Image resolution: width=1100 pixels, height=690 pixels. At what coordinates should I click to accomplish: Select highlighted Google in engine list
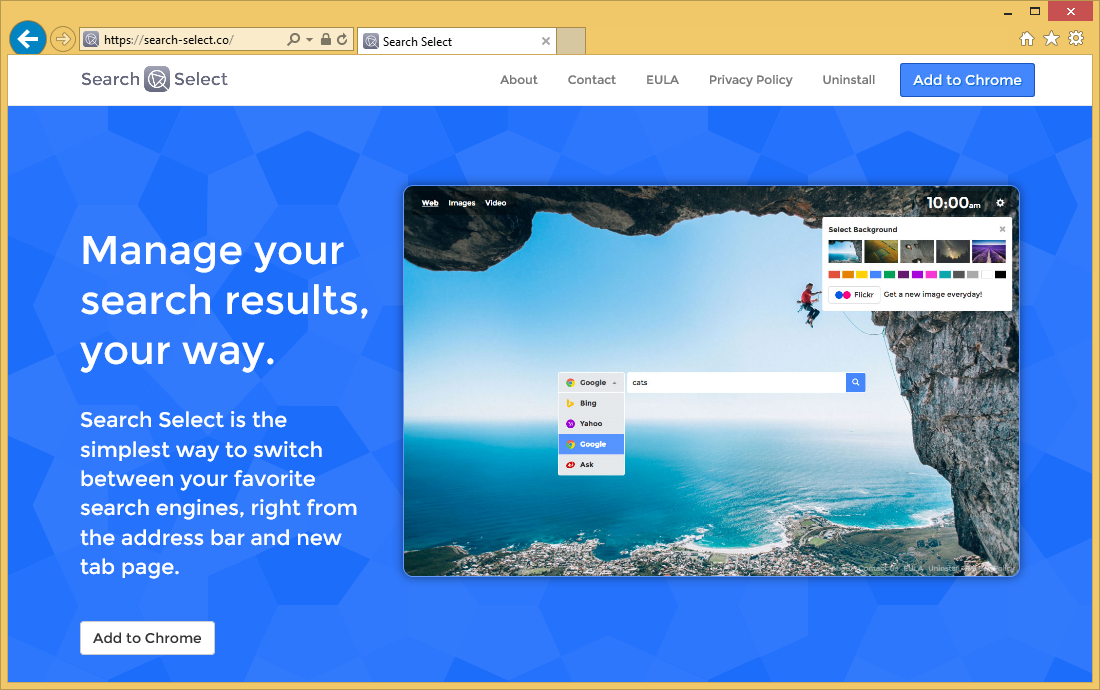click(x=591, y=444)
